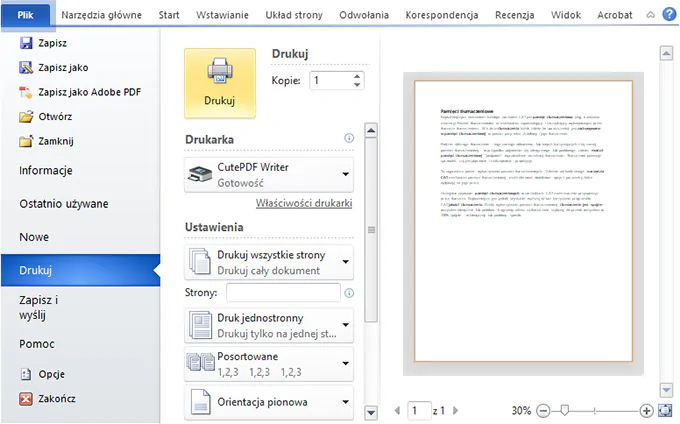This screenshot has height=424, width=680.
Task: Select Drukuj in backstage menu
Action: tap(81, 270)
